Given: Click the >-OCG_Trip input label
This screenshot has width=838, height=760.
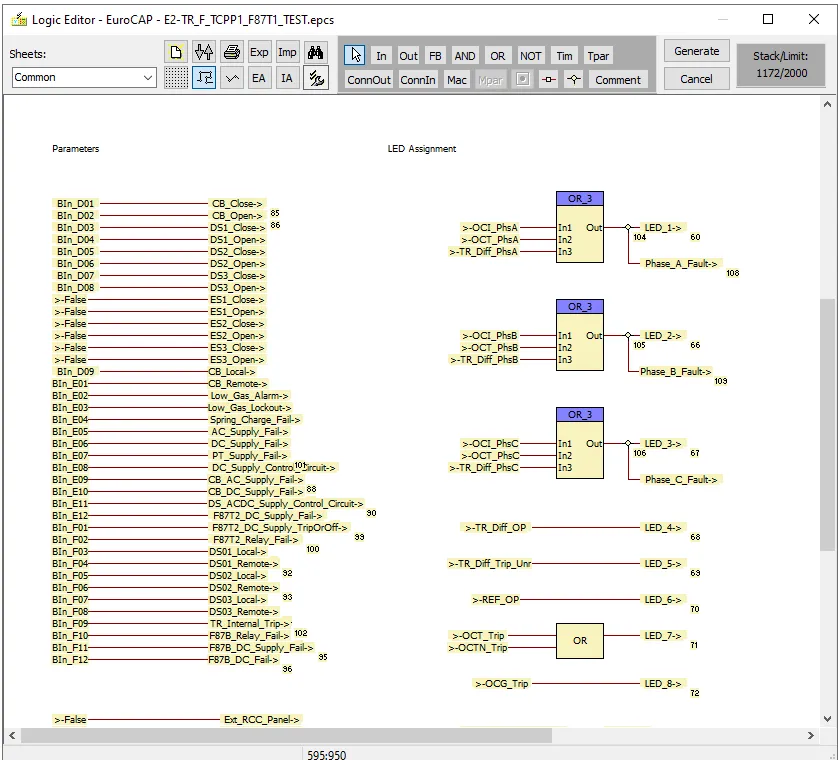Looking at the screenshot, I should click(501, 684).
